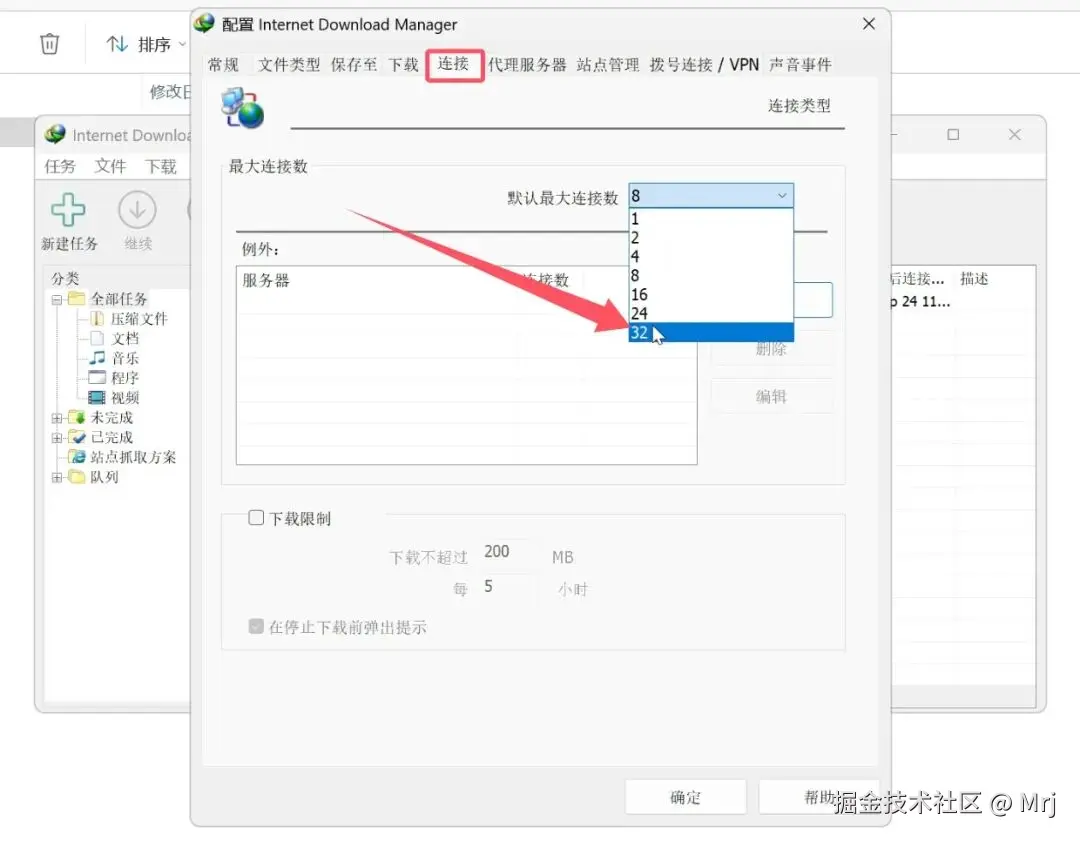The image size is (1080, 841).
Task: Click the trash delete icon in file explorer
Action: pos(50,44)
